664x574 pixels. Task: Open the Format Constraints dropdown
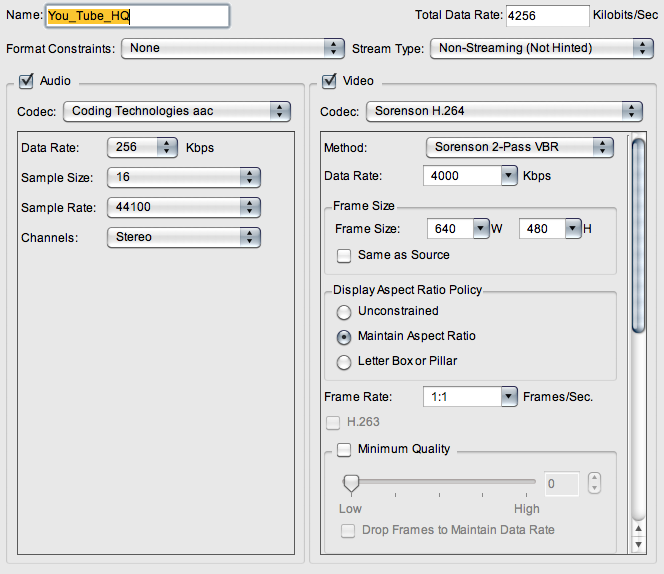coord(232,48)
